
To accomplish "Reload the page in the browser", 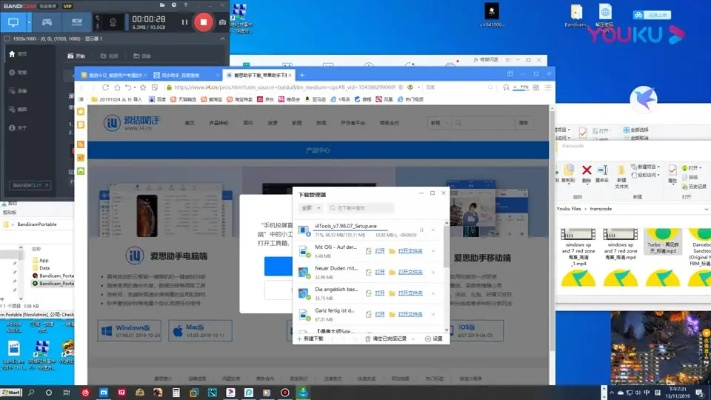I will tap(105, 87).
